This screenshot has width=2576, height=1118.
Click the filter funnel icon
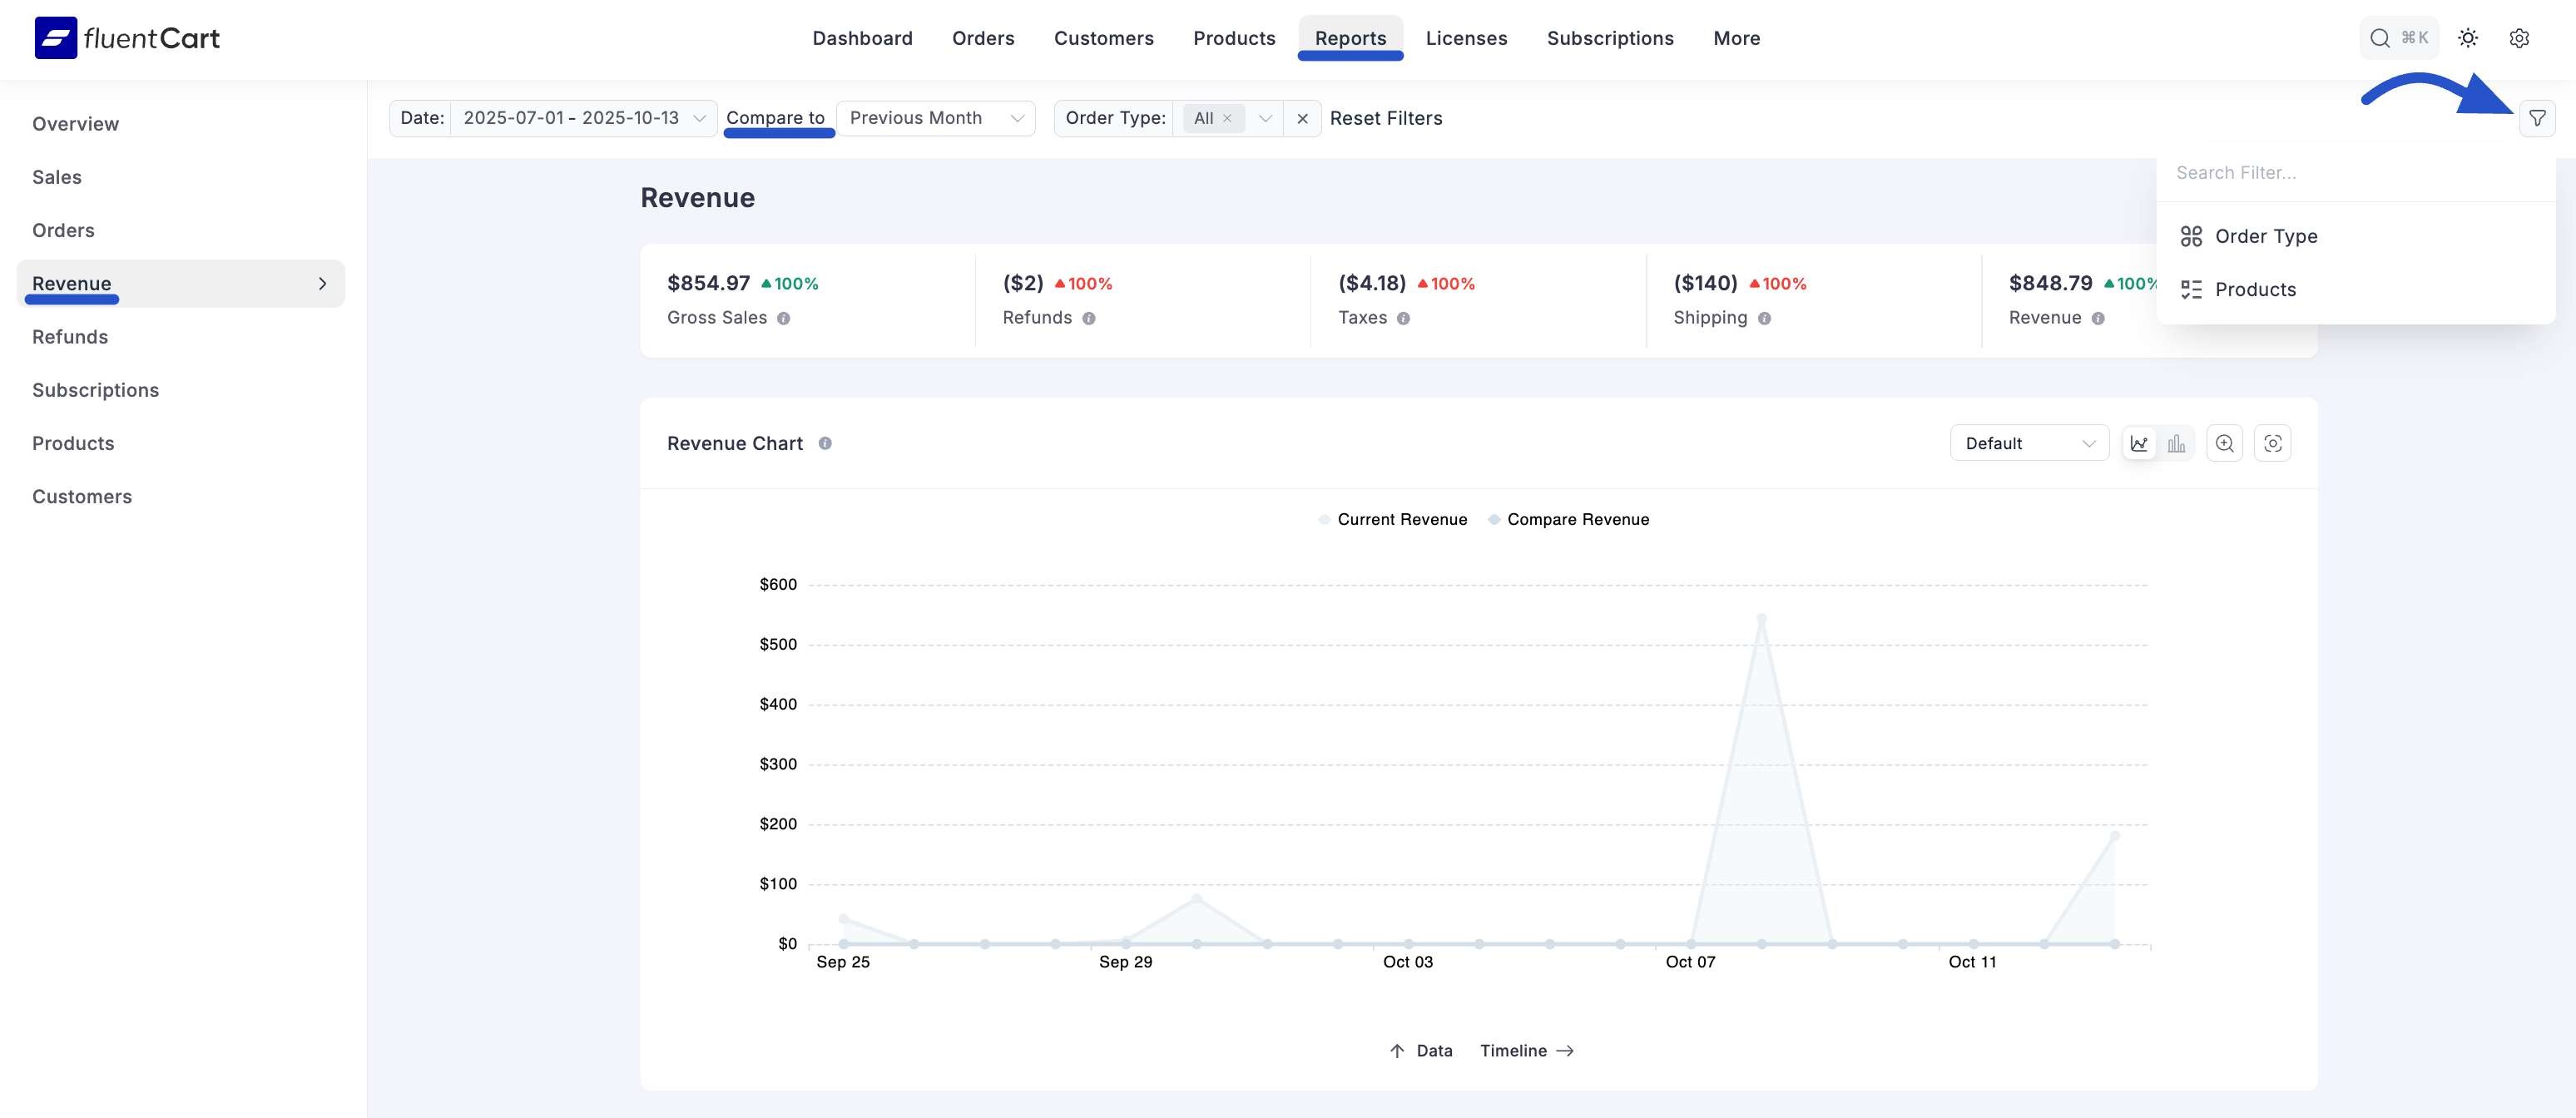(x=2536, y=118)
